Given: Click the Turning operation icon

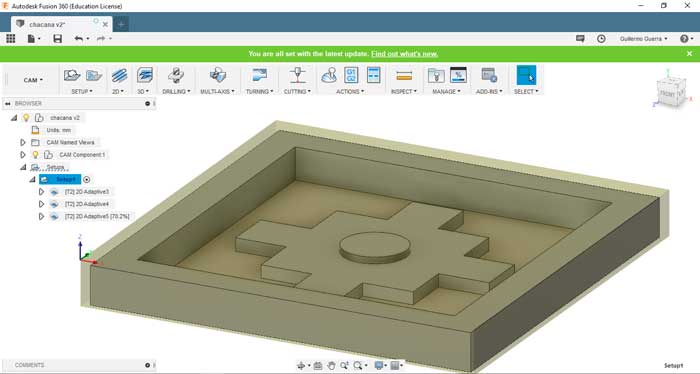Looking at the screenshot, I should tap(259, 75).
